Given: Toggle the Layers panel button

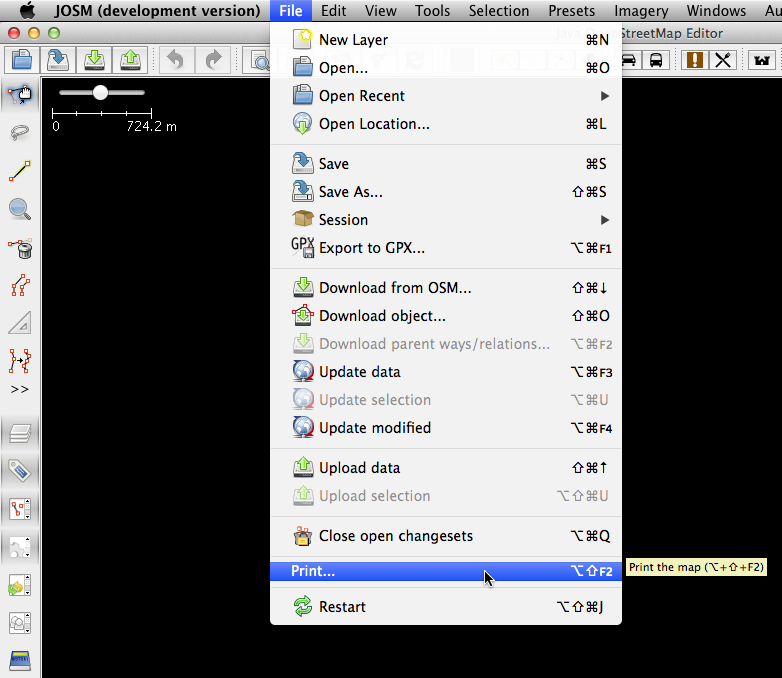Looking at the screenshot, I should [20, 433].
